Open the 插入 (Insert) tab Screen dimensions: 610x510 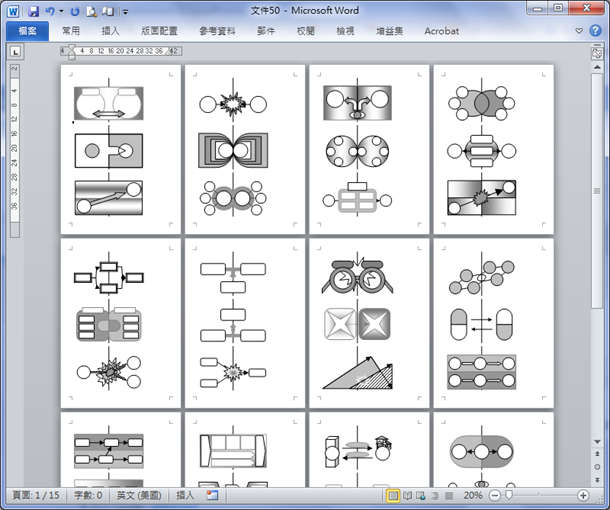coord(110,31)
